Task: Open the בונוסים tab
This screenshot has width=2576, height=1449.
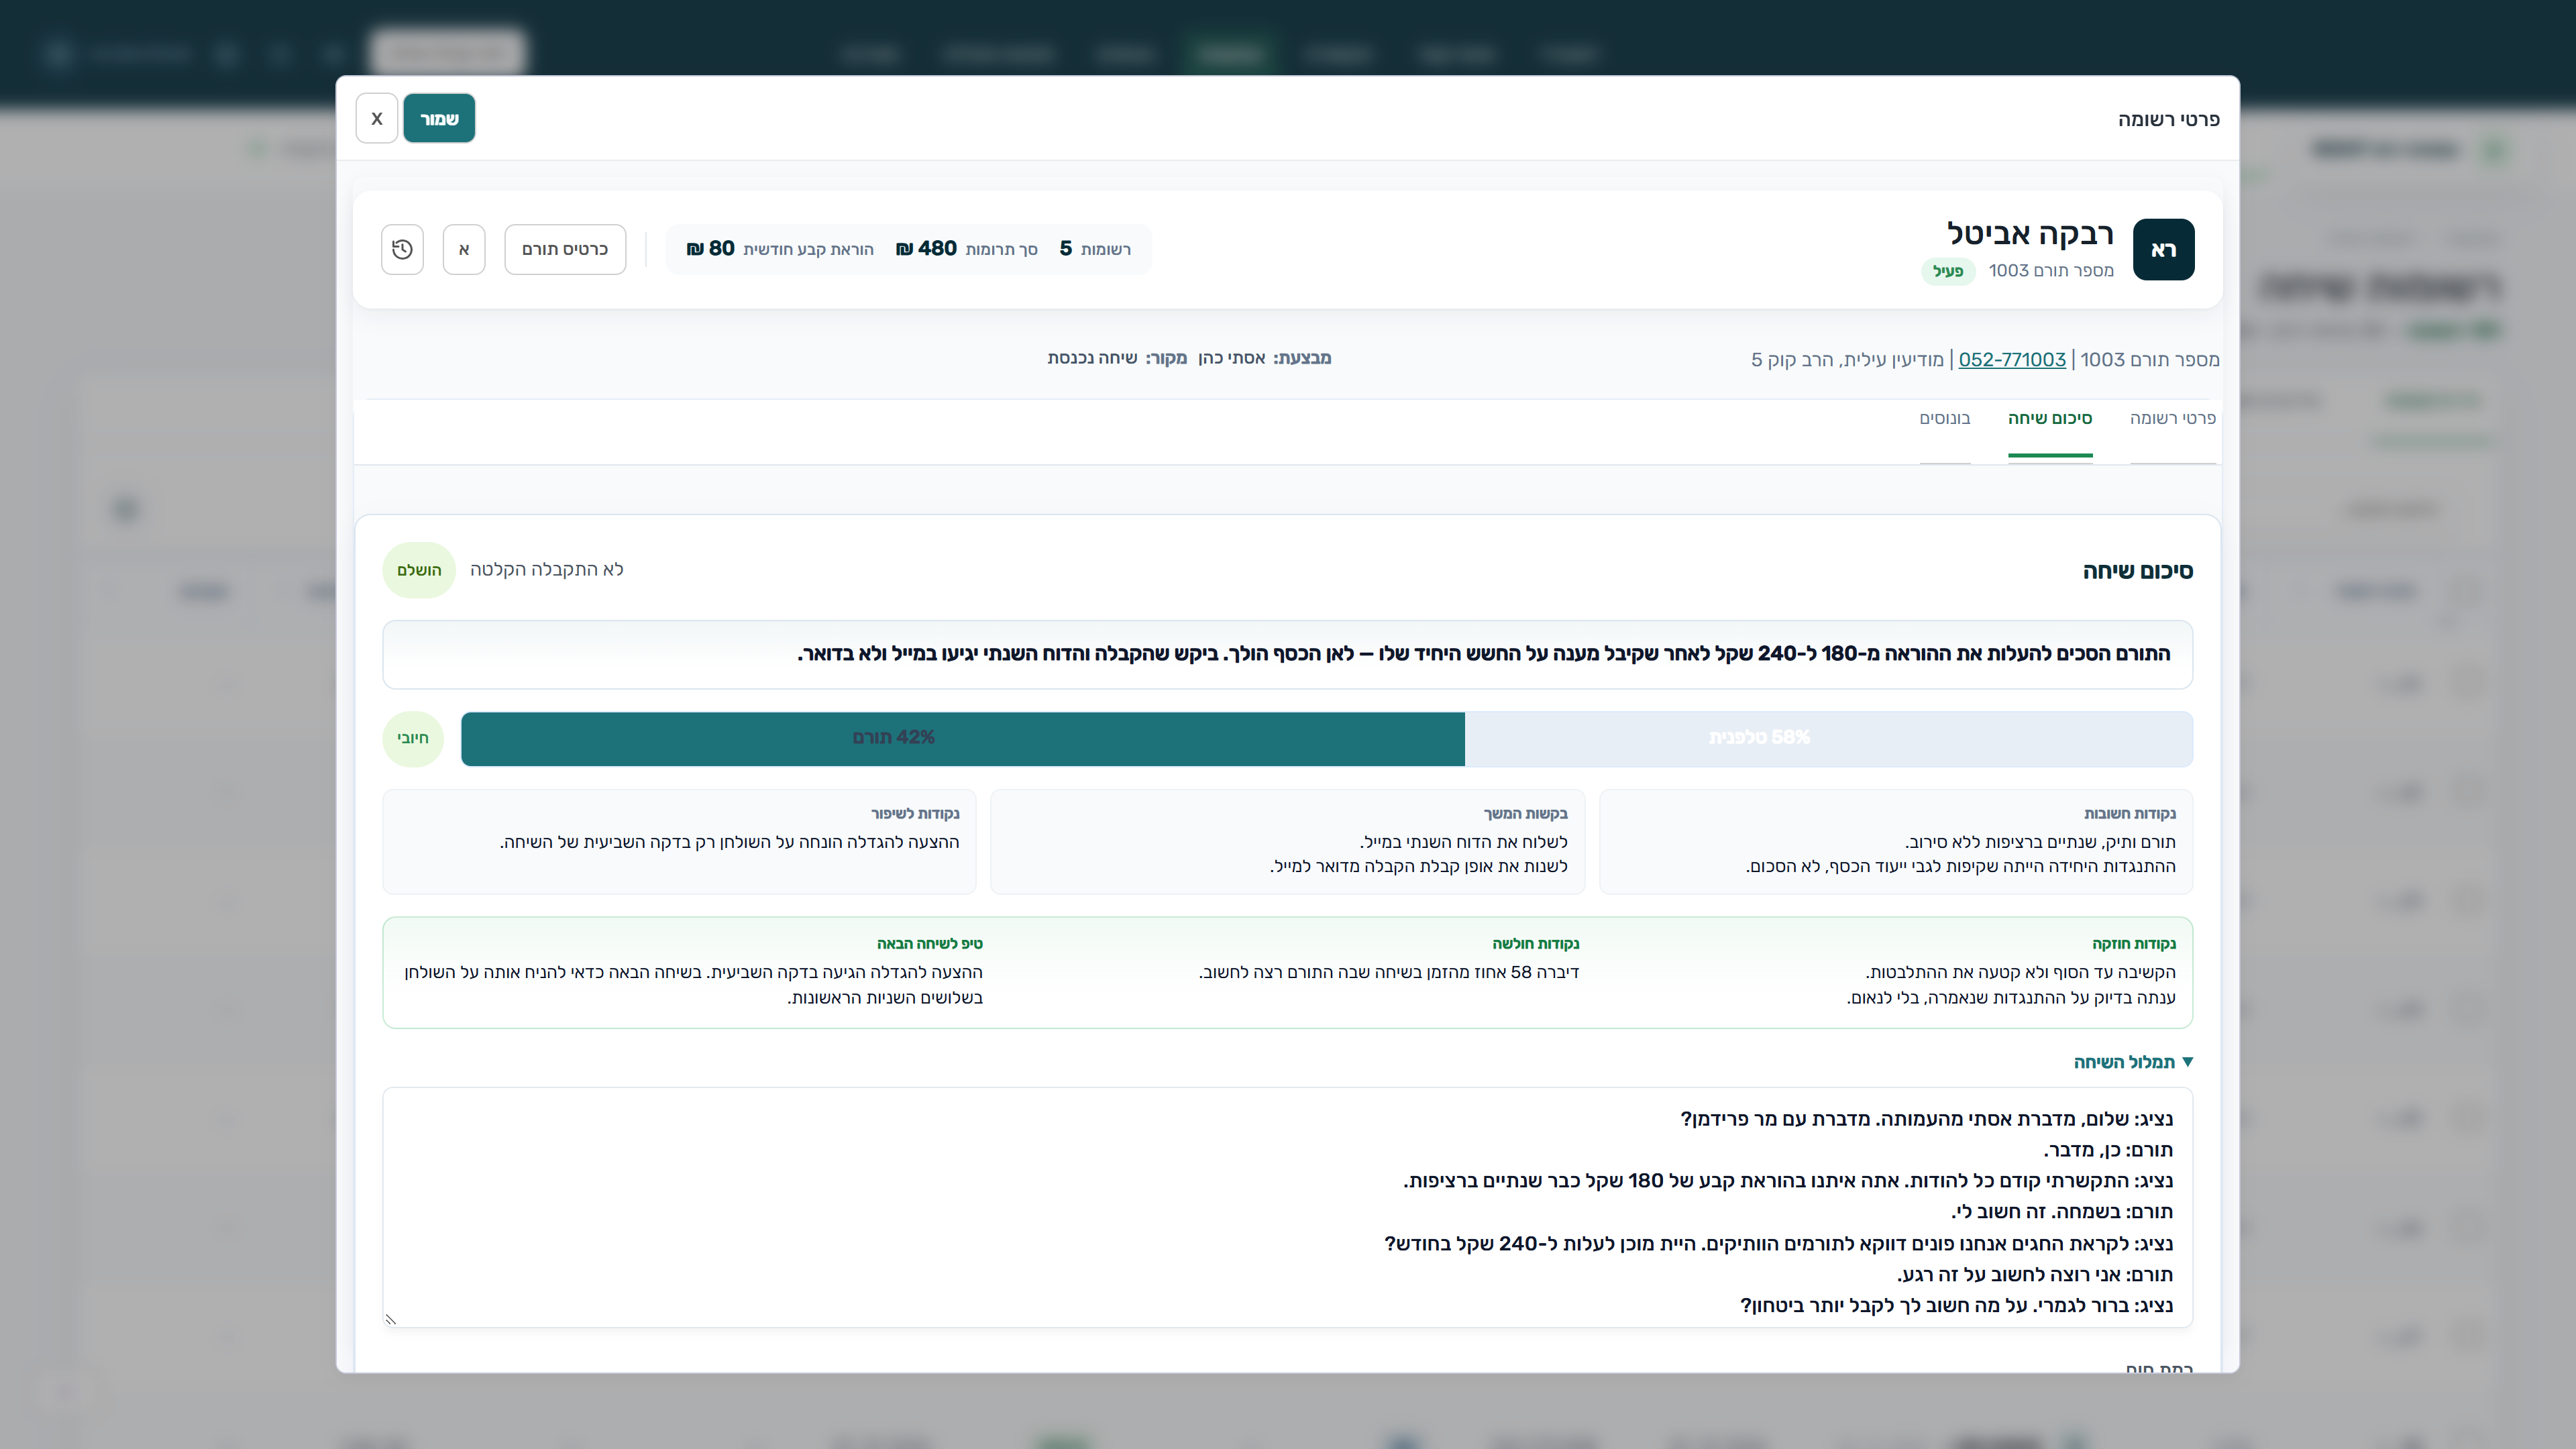Action: coord(1944,418)
